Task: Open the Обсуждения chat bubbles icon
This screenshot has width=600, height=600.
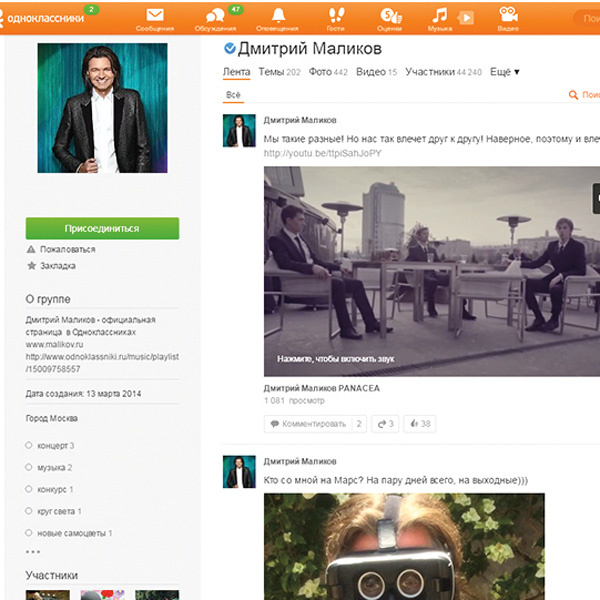Action: click(x=215, y=16)
